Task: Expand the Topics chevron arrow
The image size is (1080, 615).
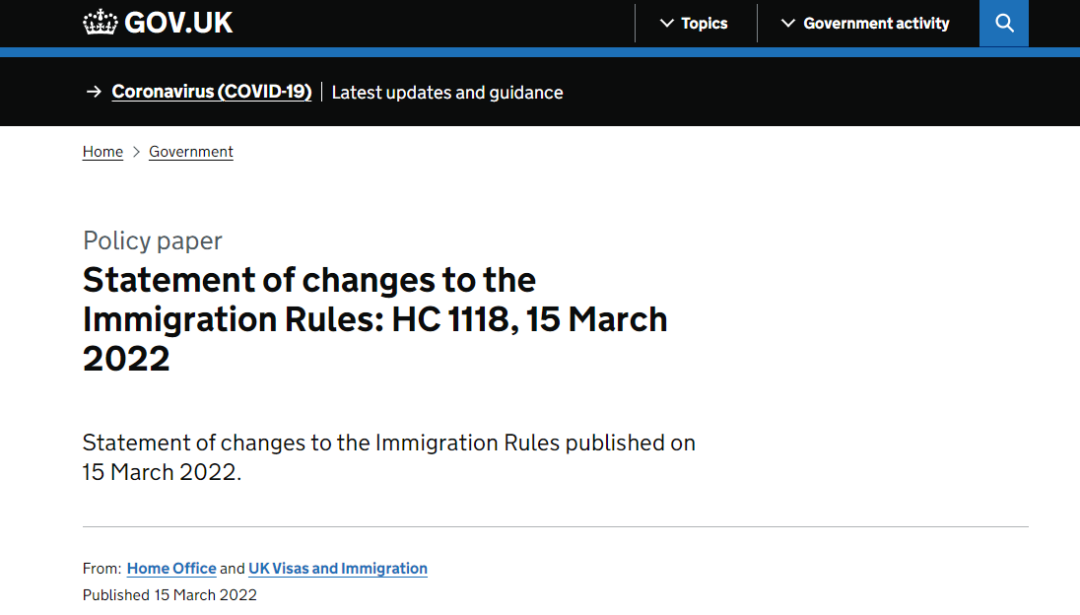Action: (x=667, y=23)
